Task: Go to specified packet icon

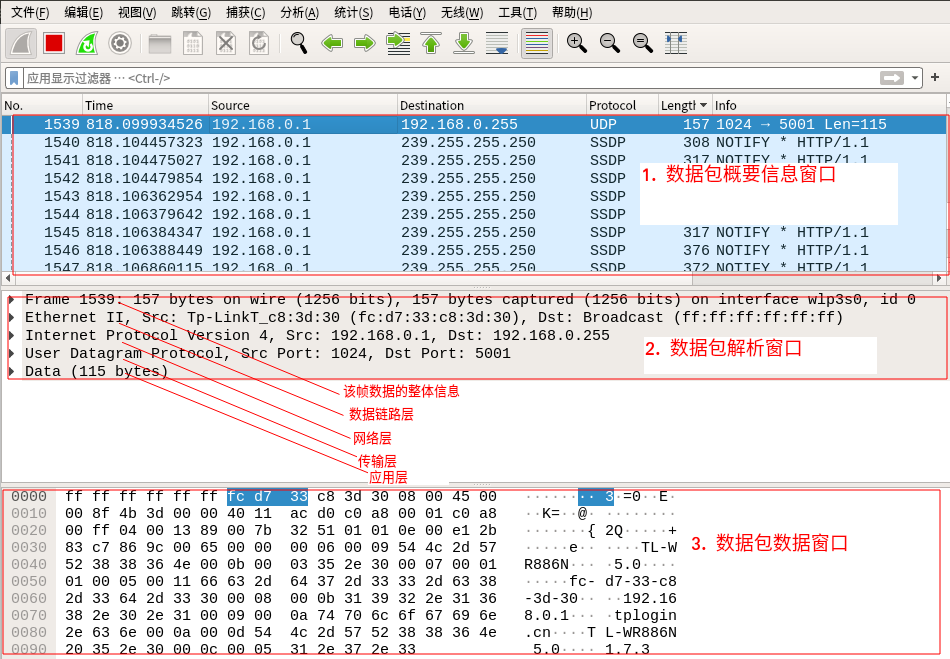Action: tap(398, 44)
